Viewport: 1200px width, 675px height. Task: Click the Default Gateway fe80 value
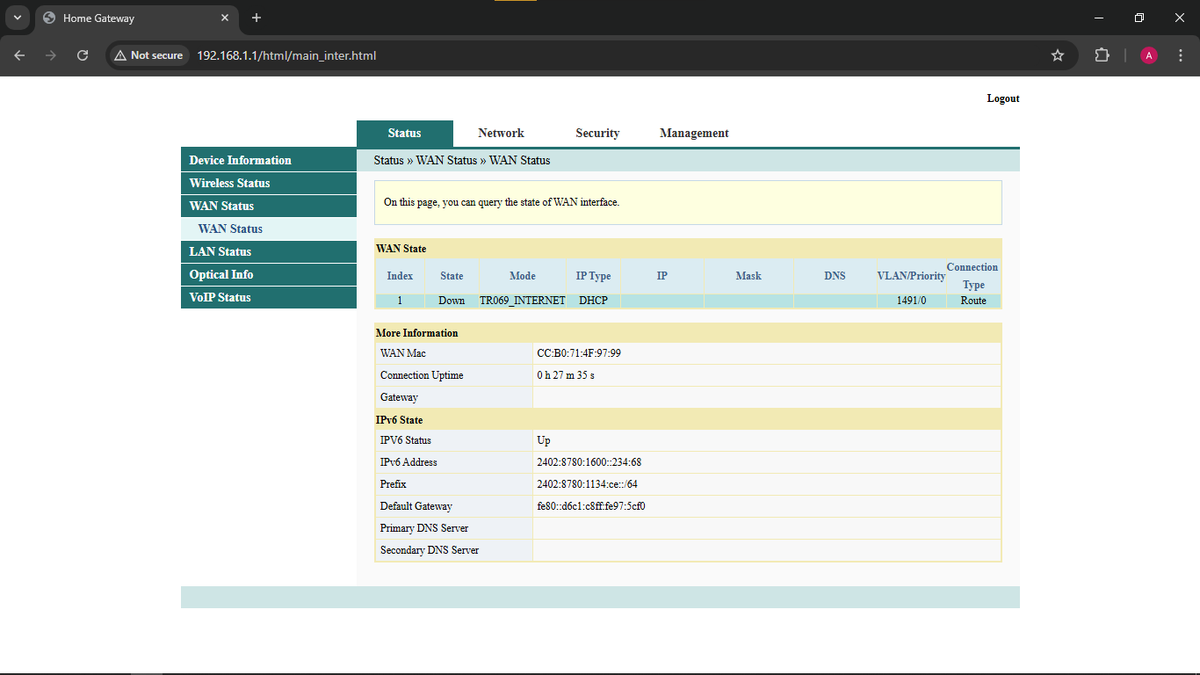click(591, 506)
